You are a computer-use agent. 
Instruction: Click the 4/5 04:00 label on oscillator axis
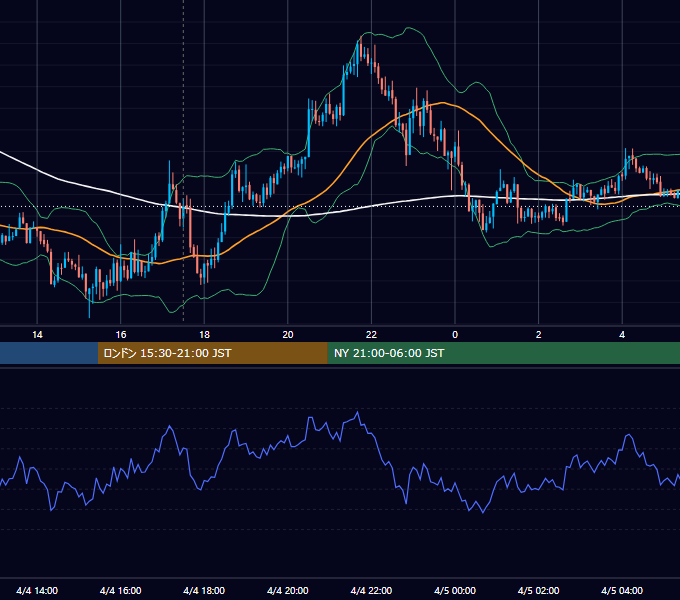coord(622,590)
